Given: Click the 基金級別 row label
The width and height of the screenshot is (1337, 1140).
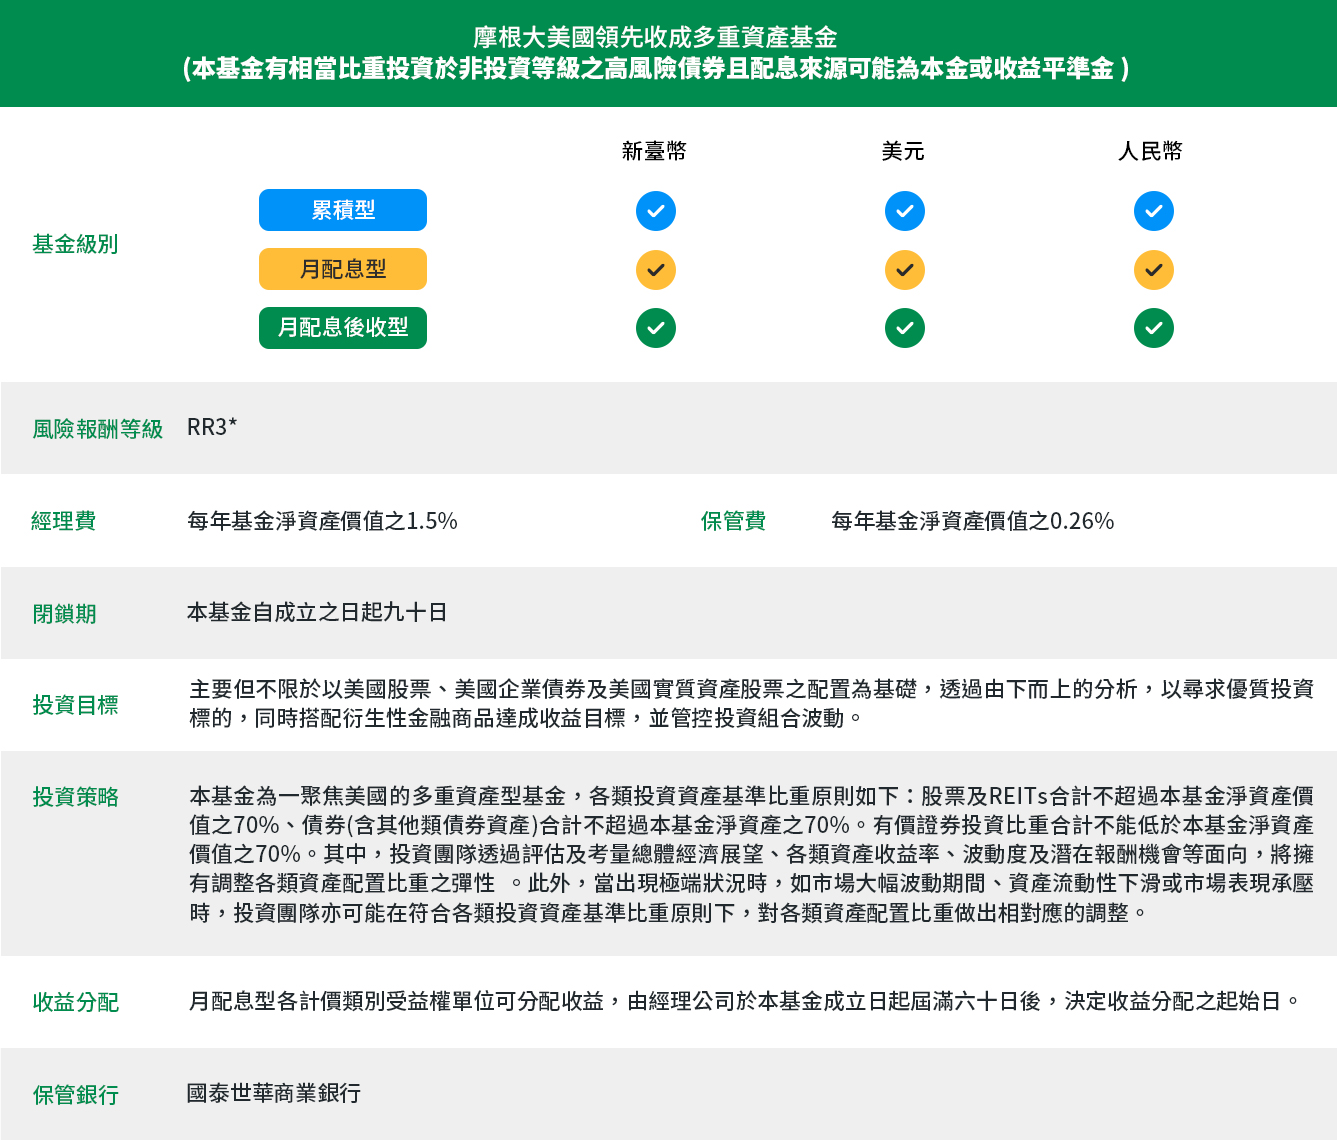Looking at the screenshot, I should [75, 244].
